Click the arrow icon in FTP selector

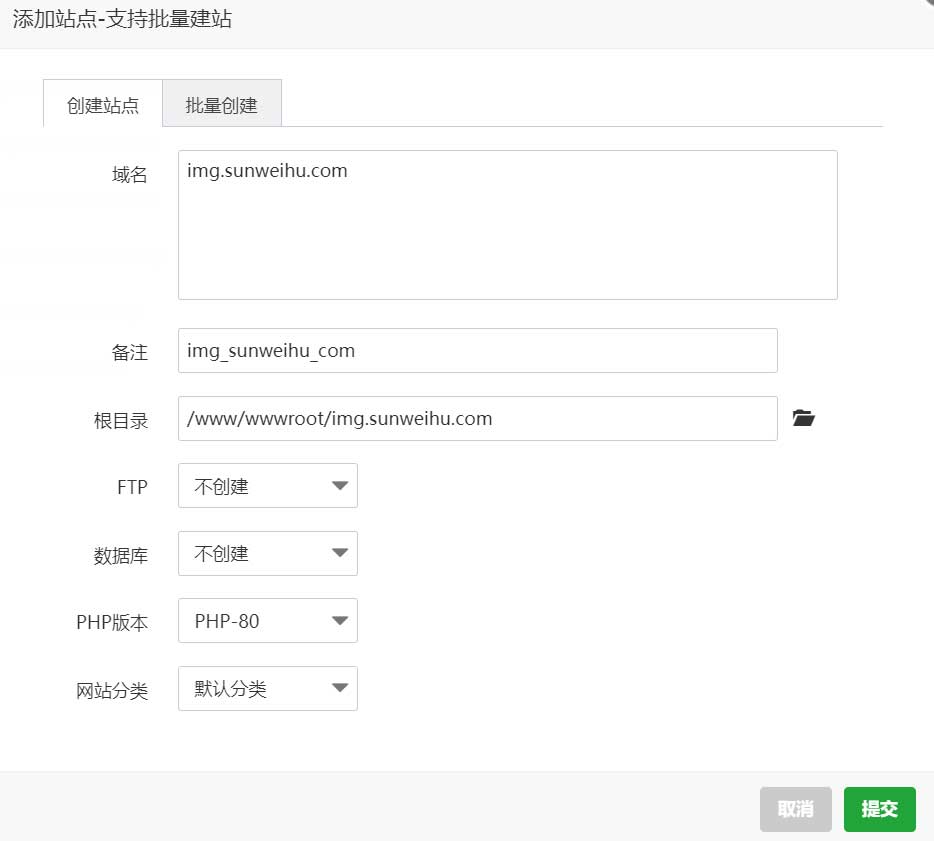[340, 485]
